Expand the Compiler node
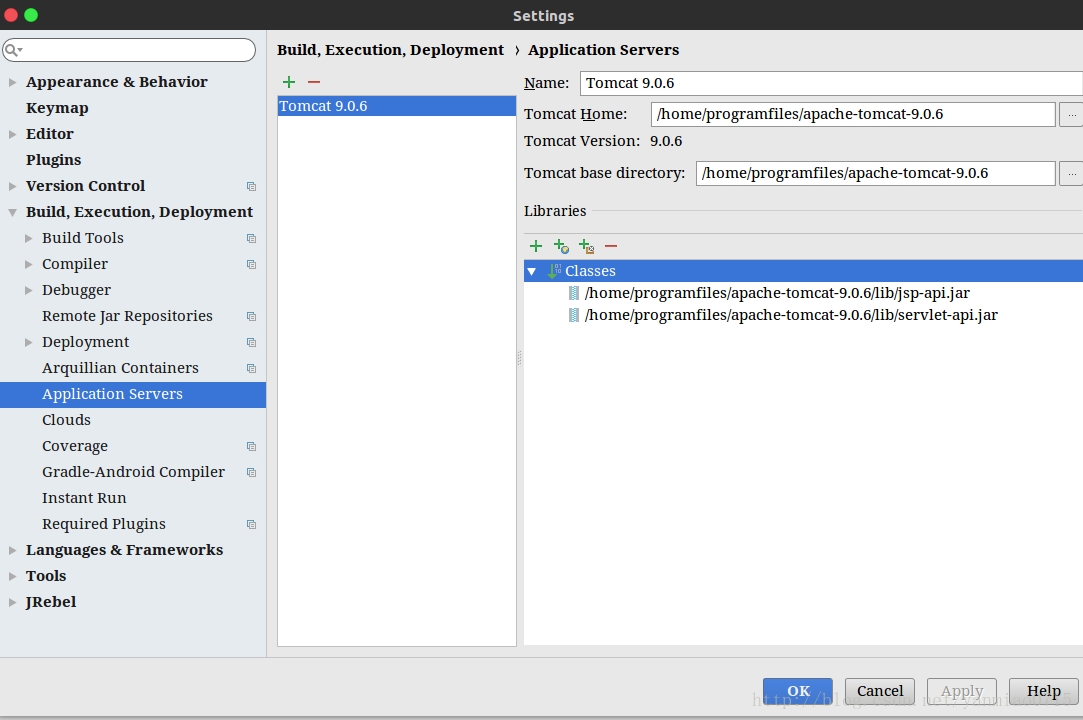 28,265
